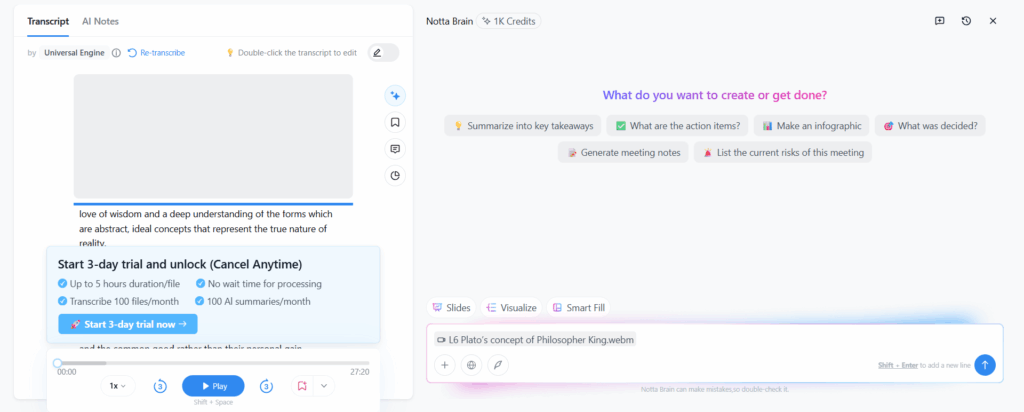The width and height of the screenshot is (1024, 412).
Task: Start a new chat icon
Action: [939, 21]
